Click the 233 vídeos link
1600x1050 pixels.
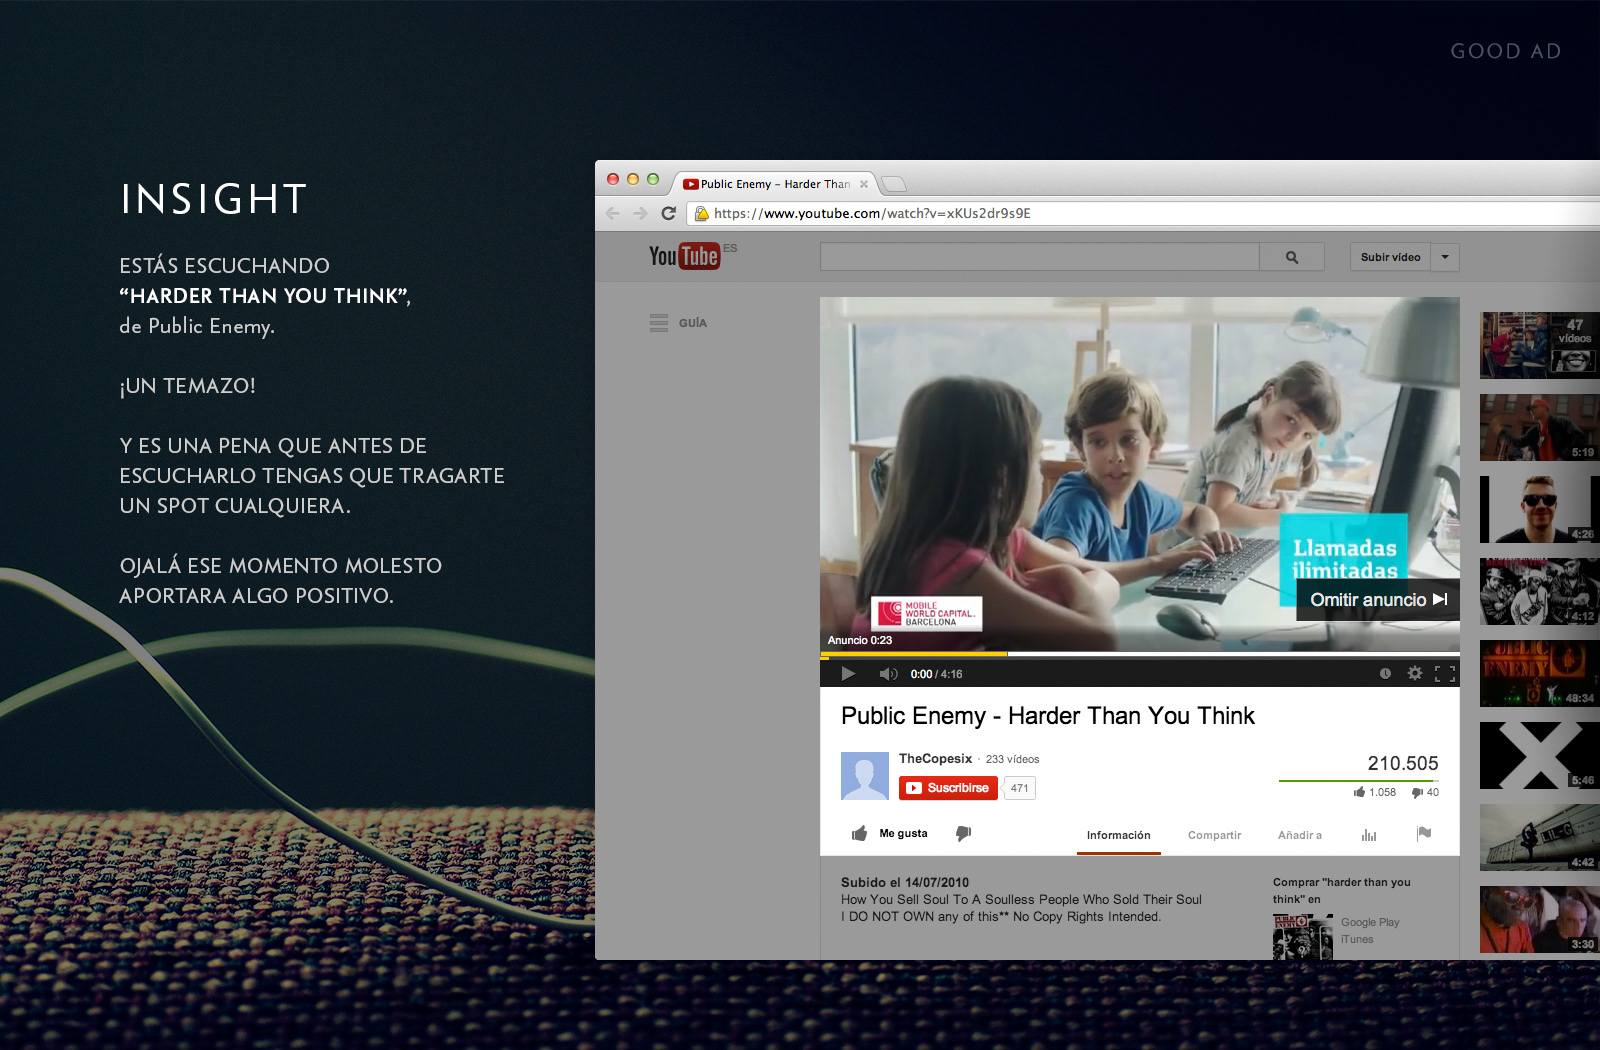coord(1012,760)
